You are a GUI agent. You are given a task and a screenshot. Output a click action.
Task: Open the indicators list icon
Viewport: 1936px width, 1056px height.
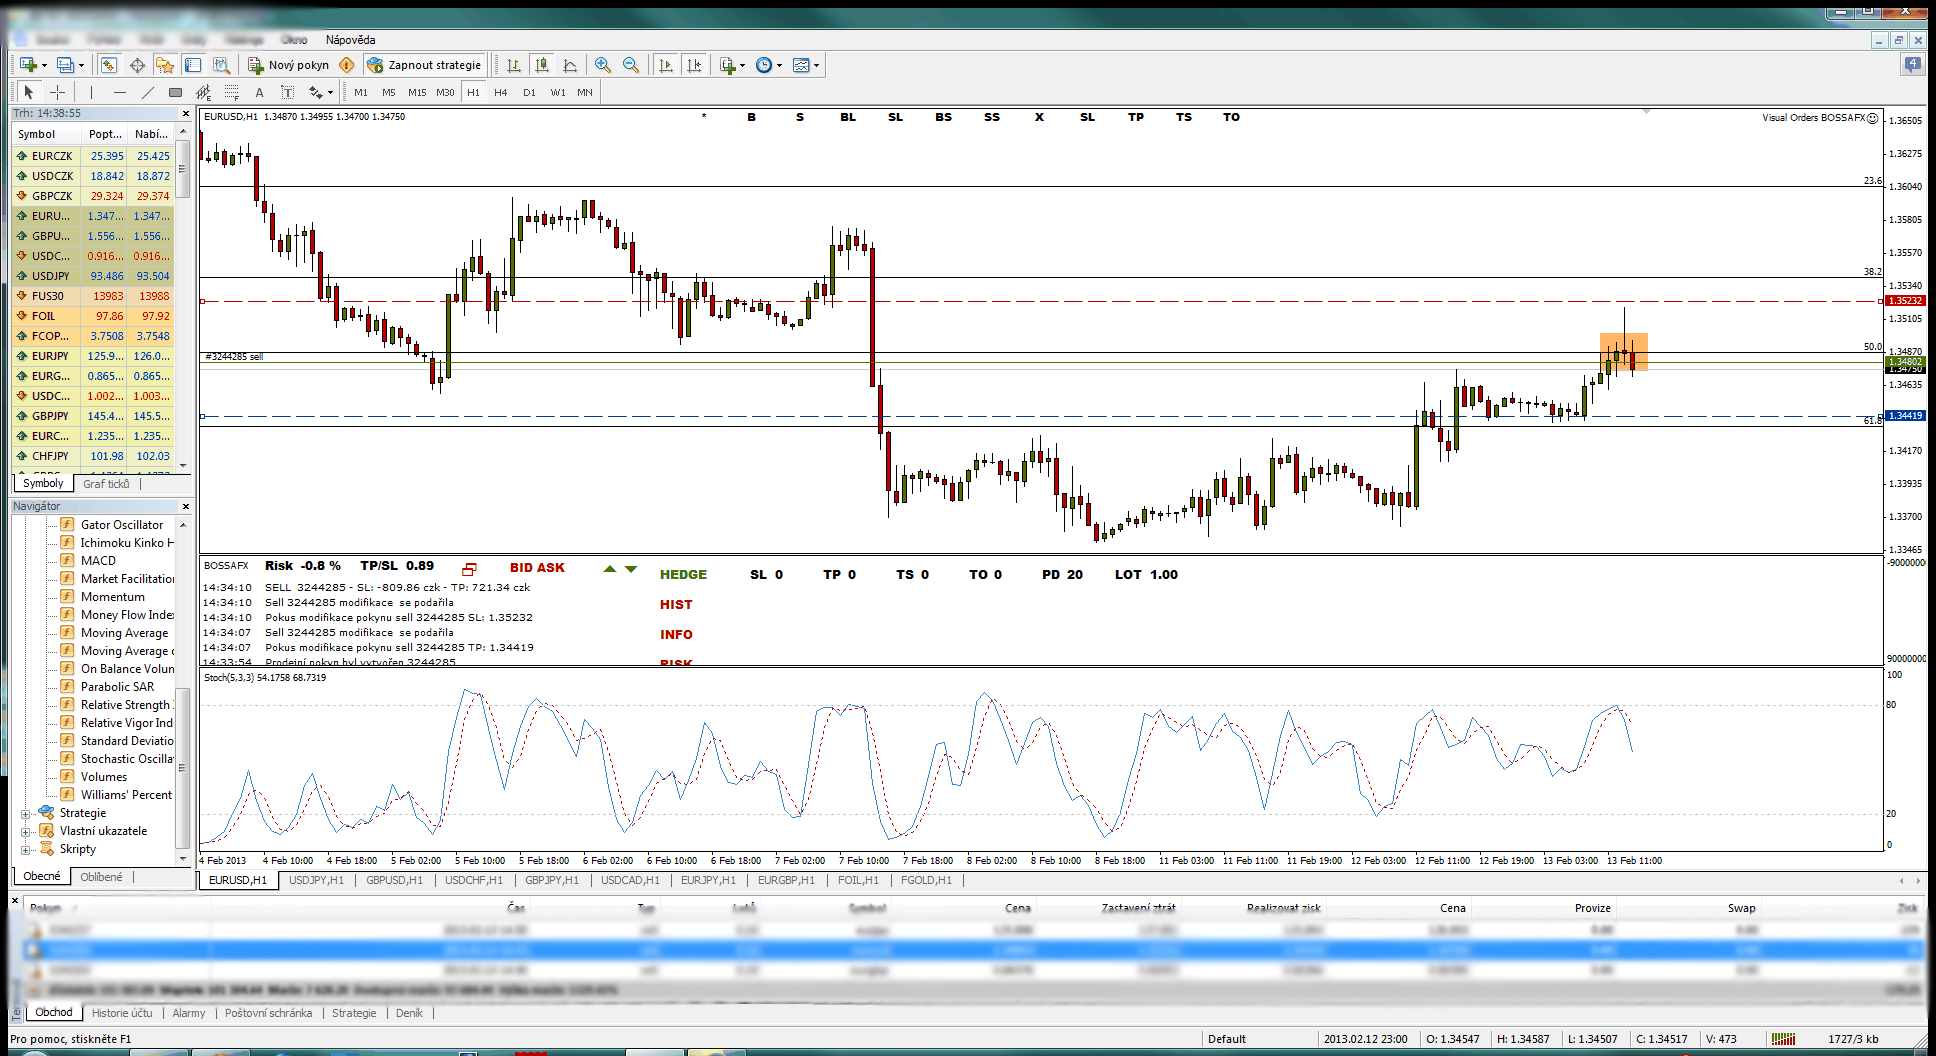click(x=727, y=65)
